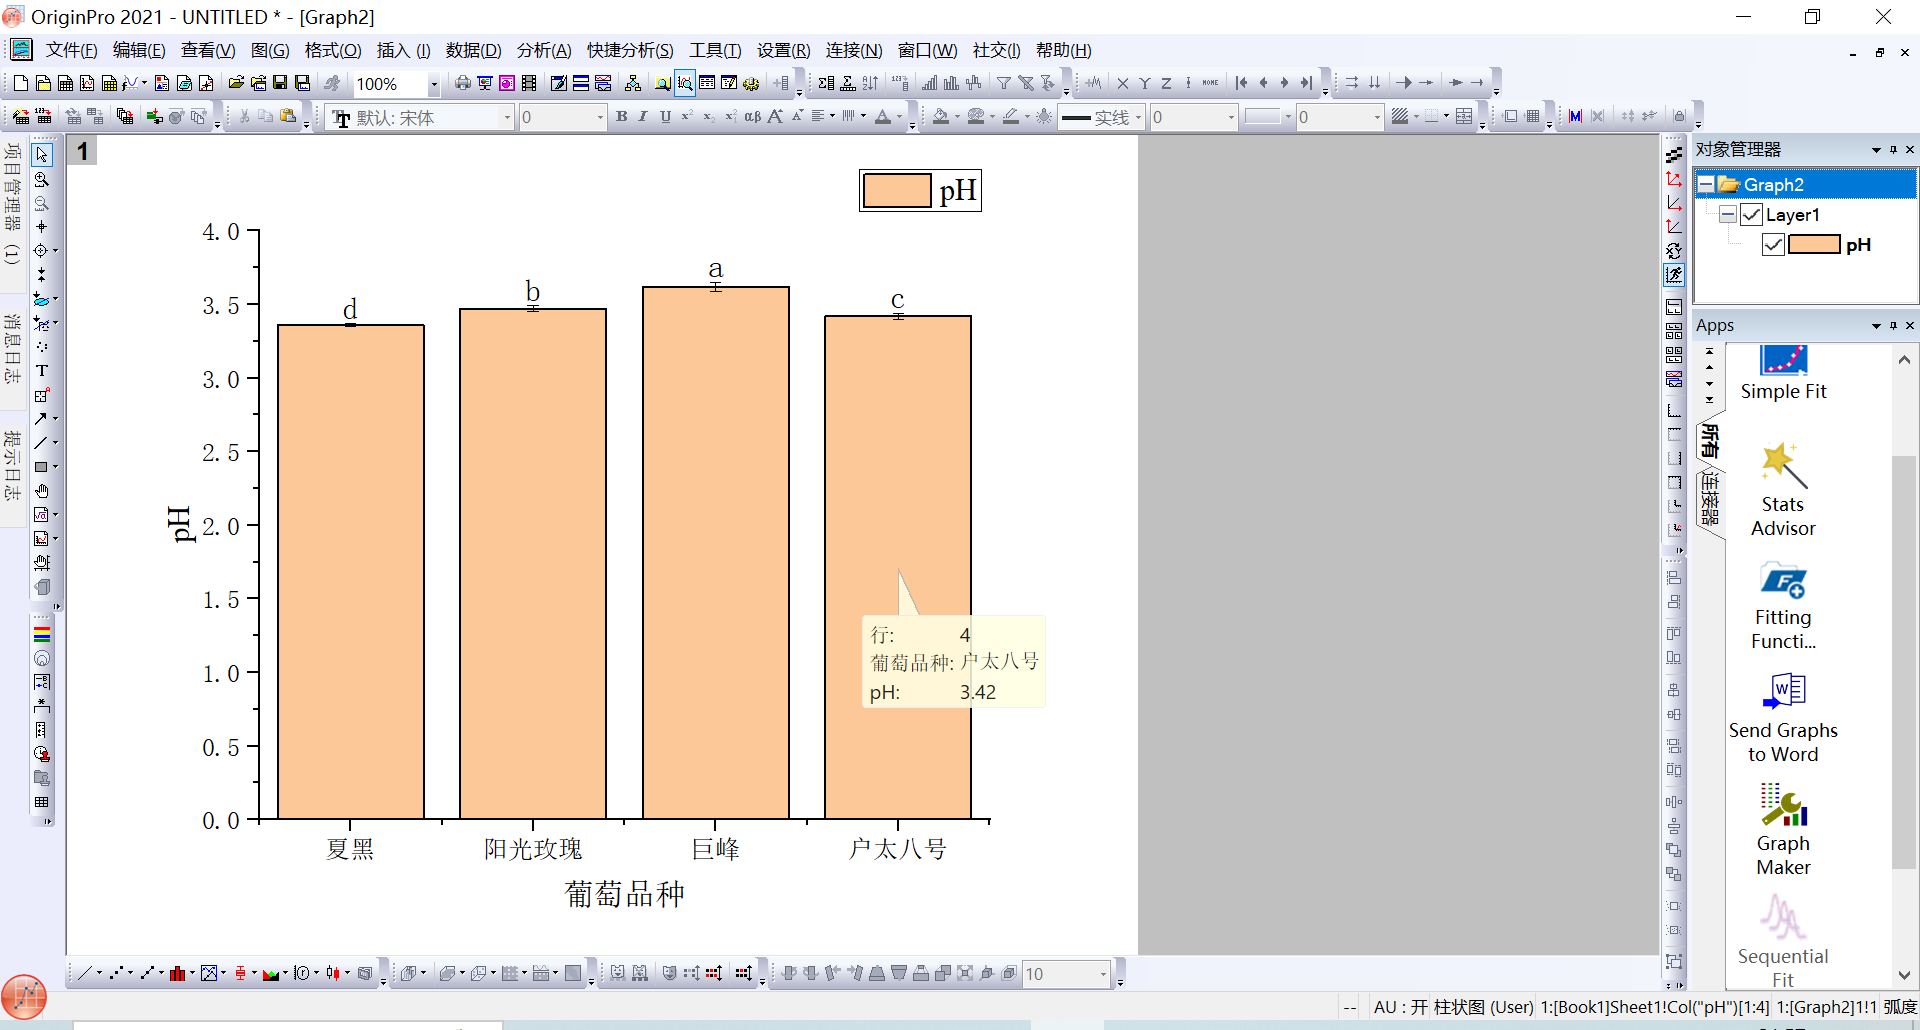Select the Text tool in left toolbar
Screen dimensions: 1920x1030
coord(42,371)
